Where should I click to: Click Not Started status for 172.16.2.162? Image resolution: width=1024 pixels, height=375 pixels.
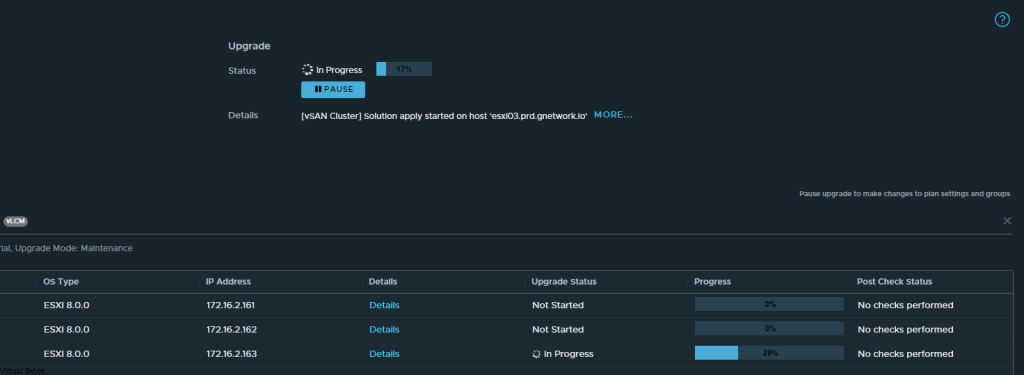pyautogui.click(x=558, y=329)
